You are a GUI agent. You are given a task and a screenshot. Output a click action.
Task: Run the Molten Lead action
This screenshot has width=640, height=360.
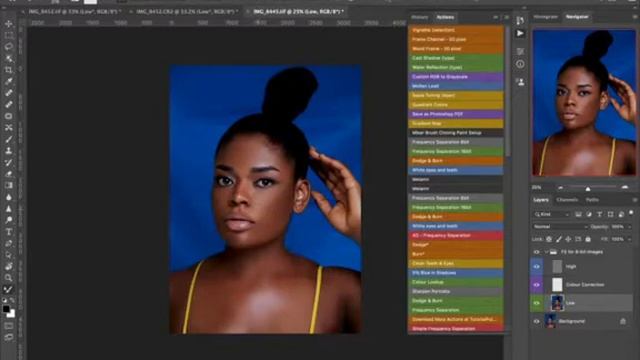pyautogui.click(x=456, y=86)
